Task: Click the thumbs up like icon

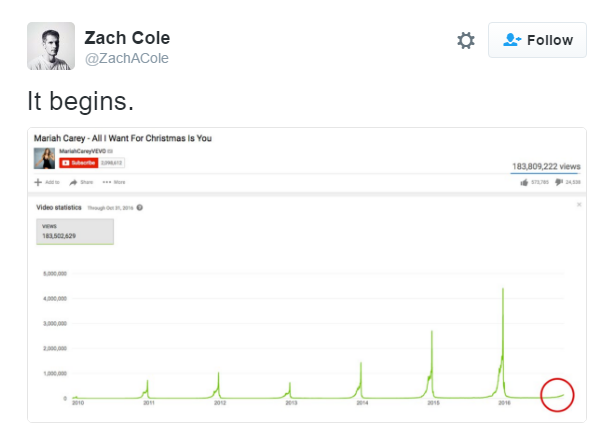Action: (x=524, y=182)
